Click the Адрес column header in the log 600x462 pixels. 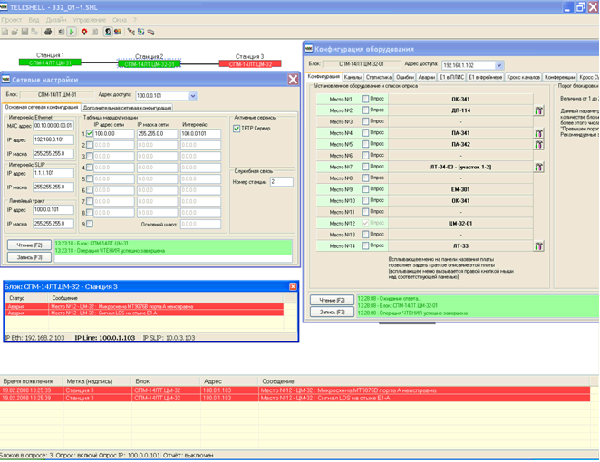coord(228,381)
